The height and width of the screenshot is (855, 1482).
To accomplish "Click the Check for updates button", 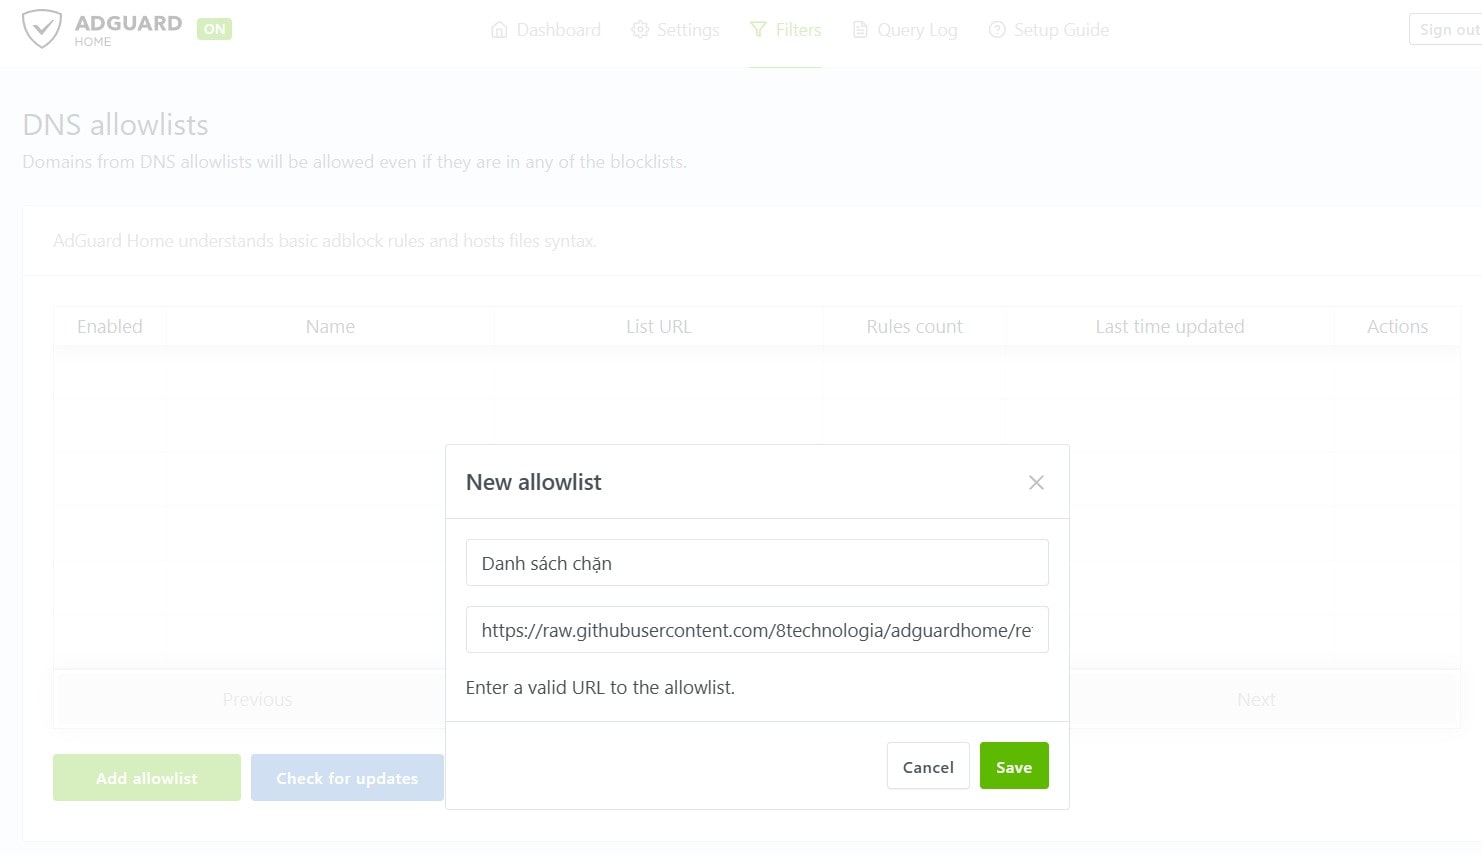I will pos(347,778).
